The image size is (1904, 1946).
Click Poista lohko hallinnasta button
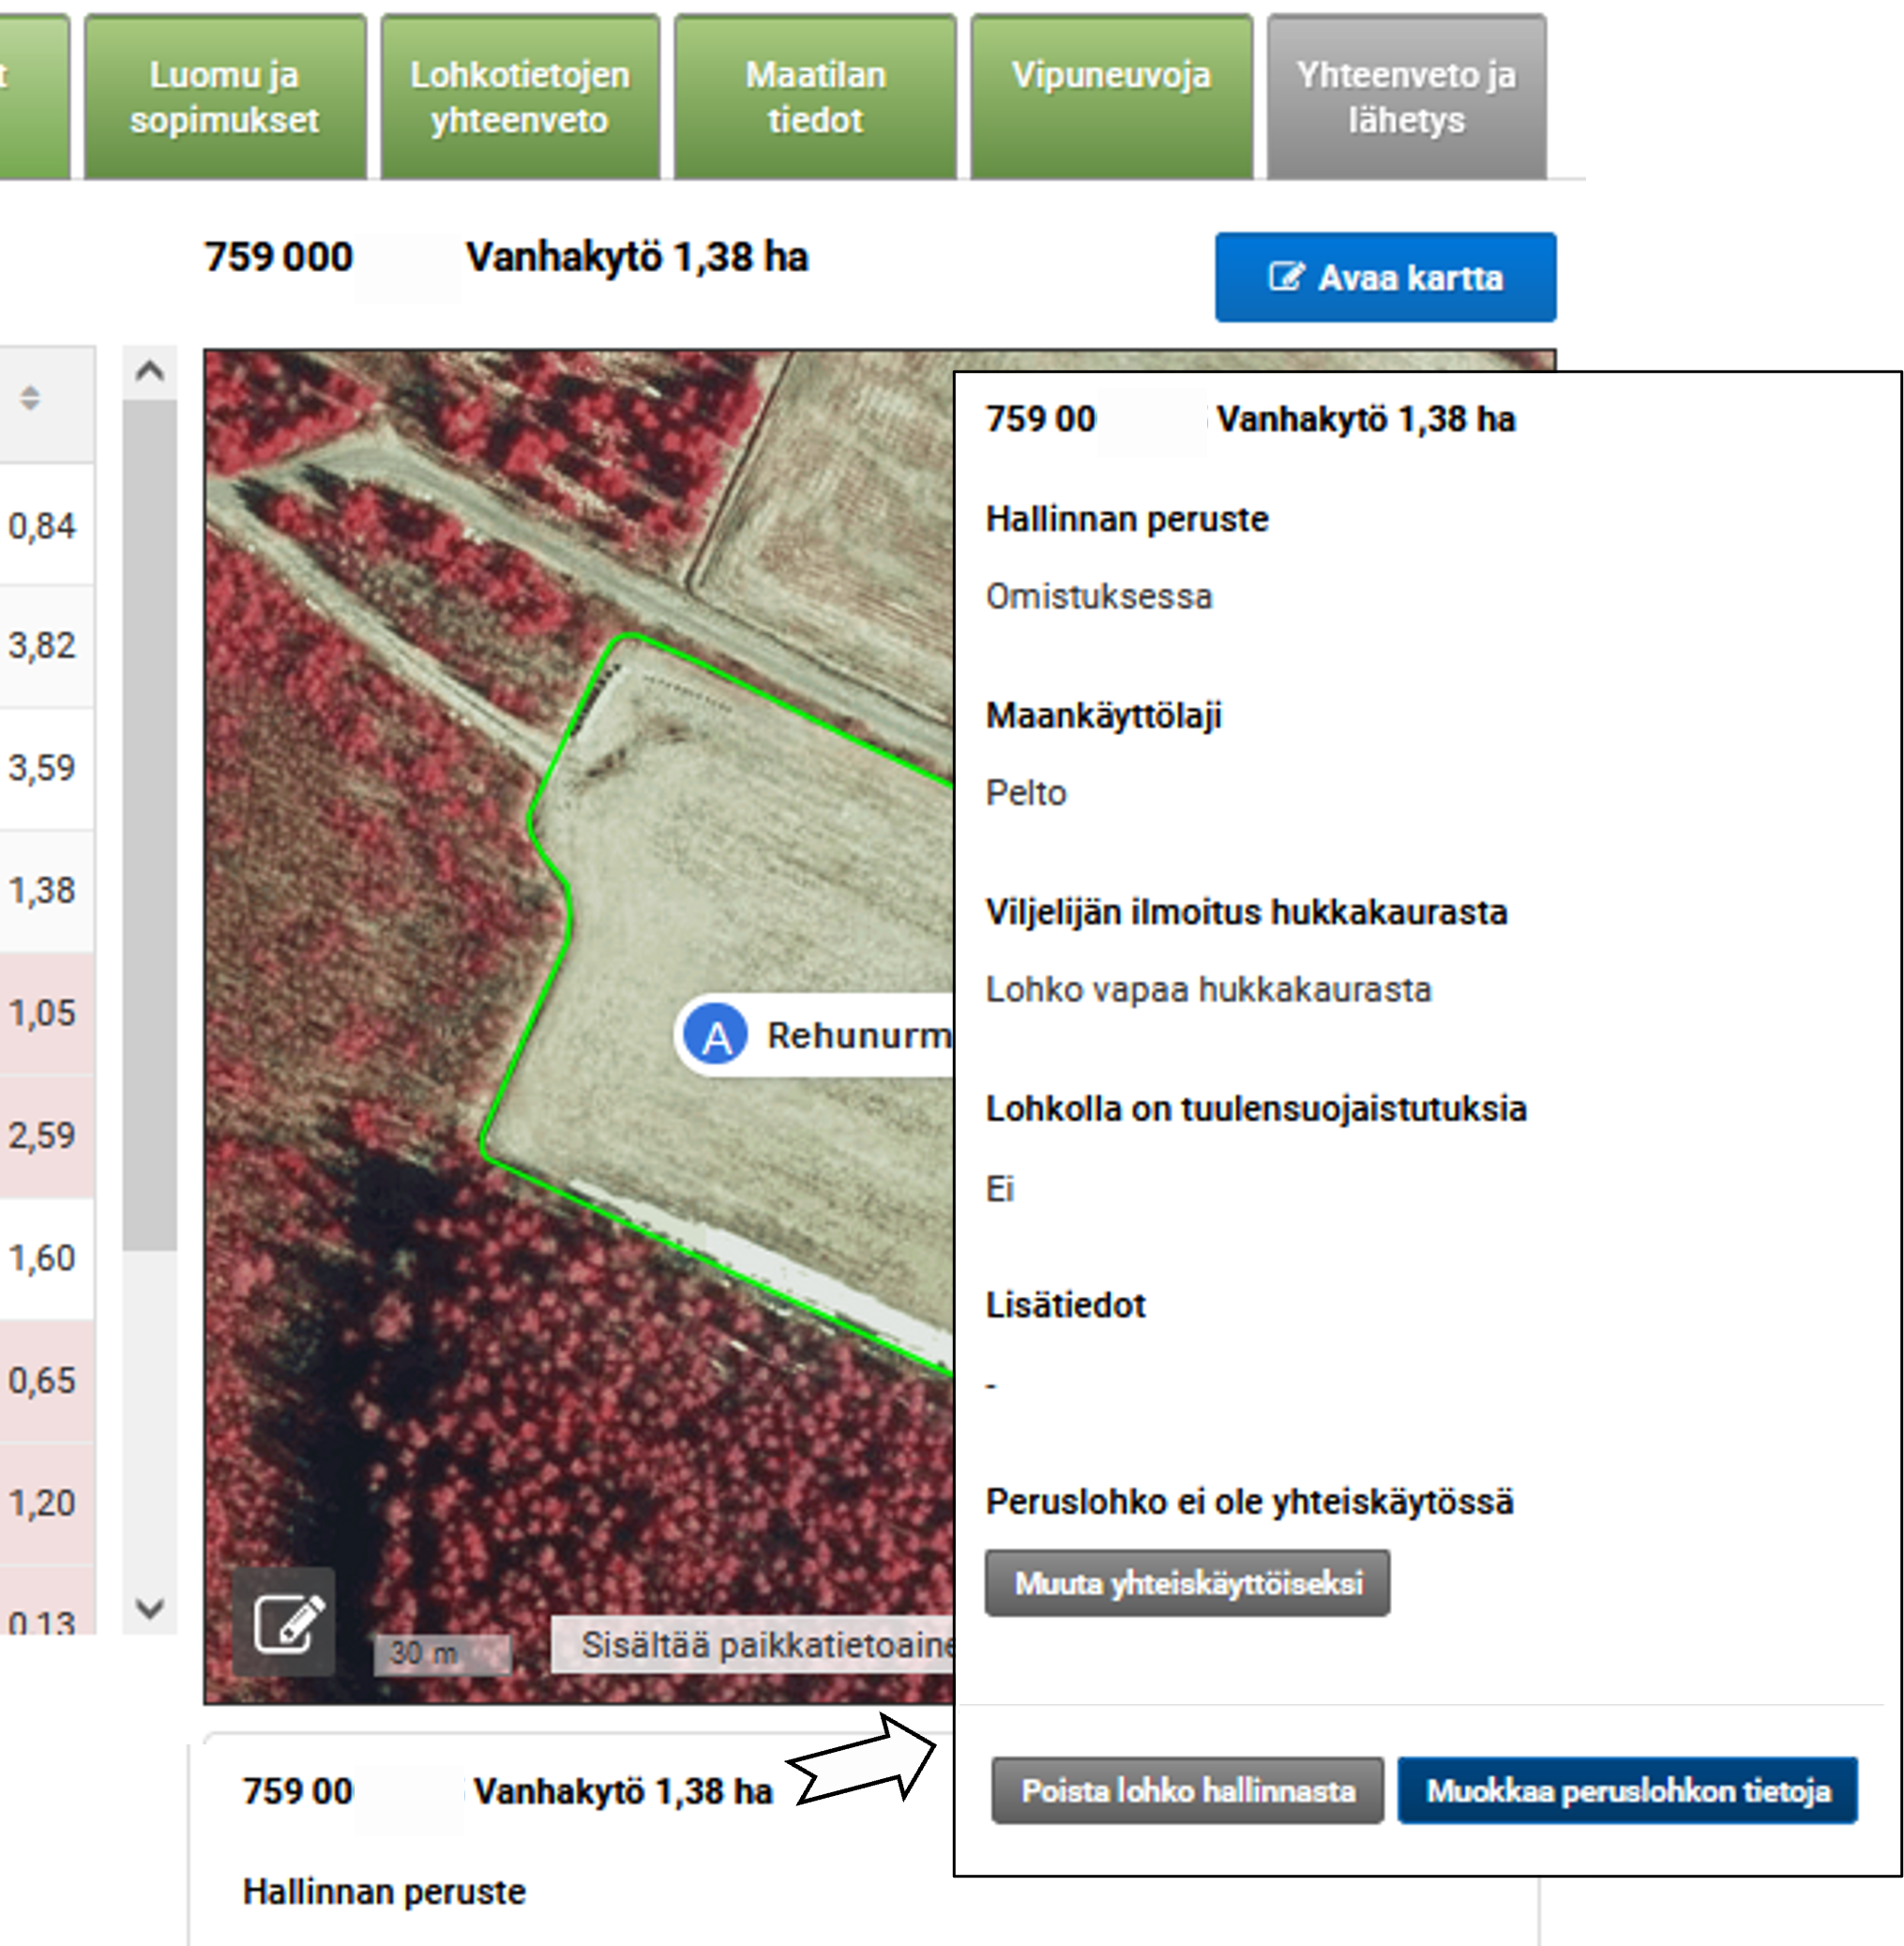(x=1187, y=1790)
